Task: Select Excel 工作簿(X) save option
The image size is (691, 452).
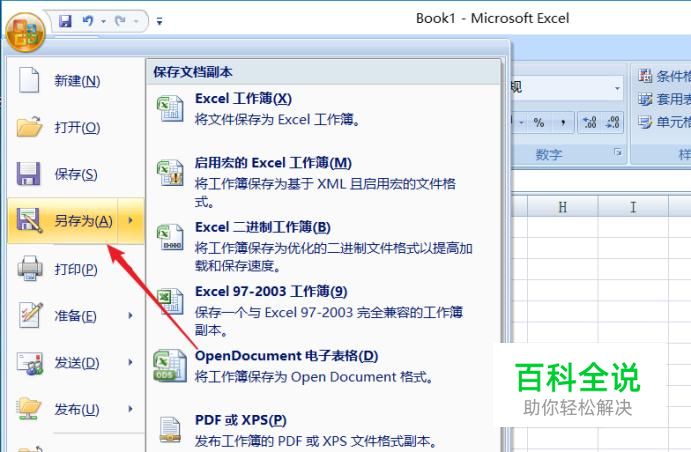Action: 324,108
